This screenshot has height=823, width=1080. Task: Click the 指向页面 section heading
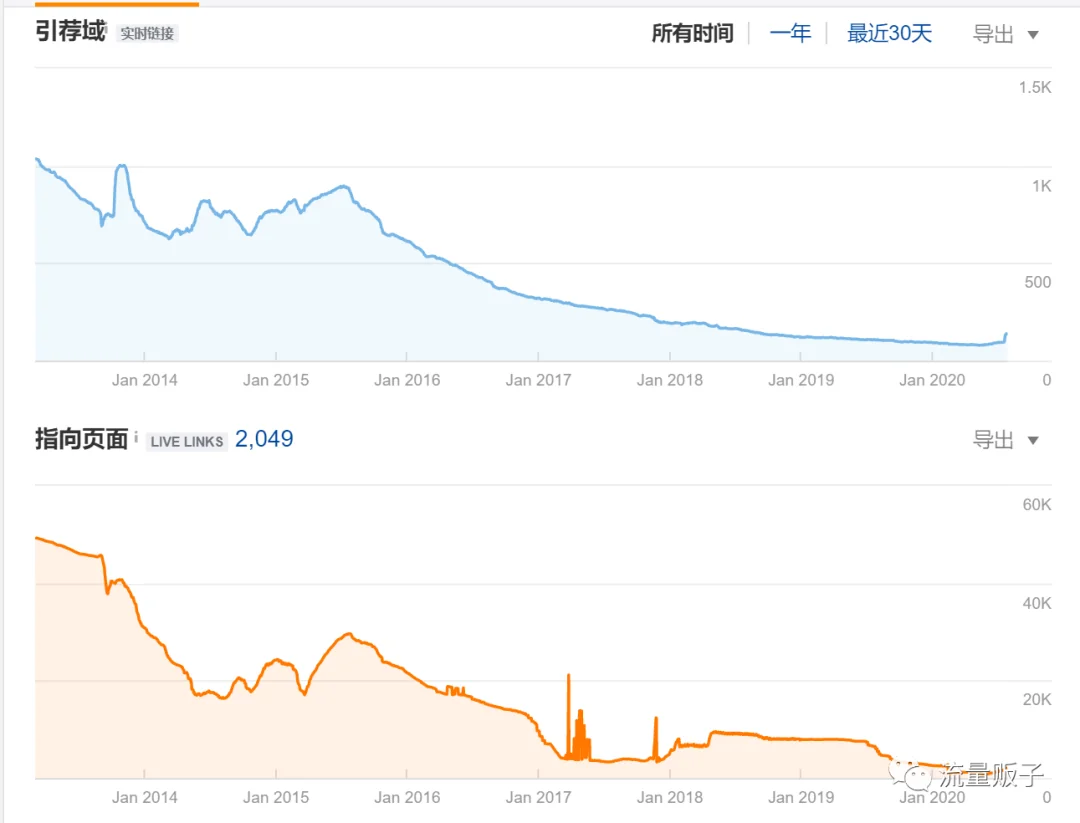81,439
